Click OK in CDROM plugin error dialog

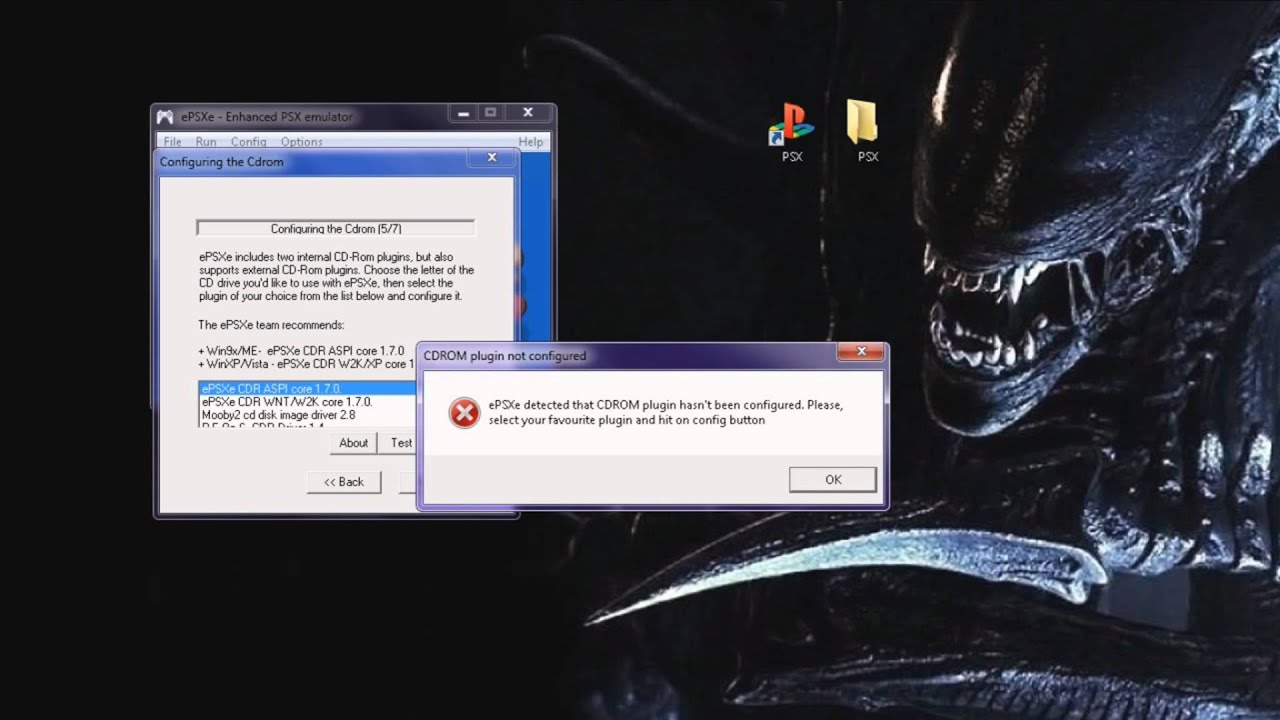833,479
